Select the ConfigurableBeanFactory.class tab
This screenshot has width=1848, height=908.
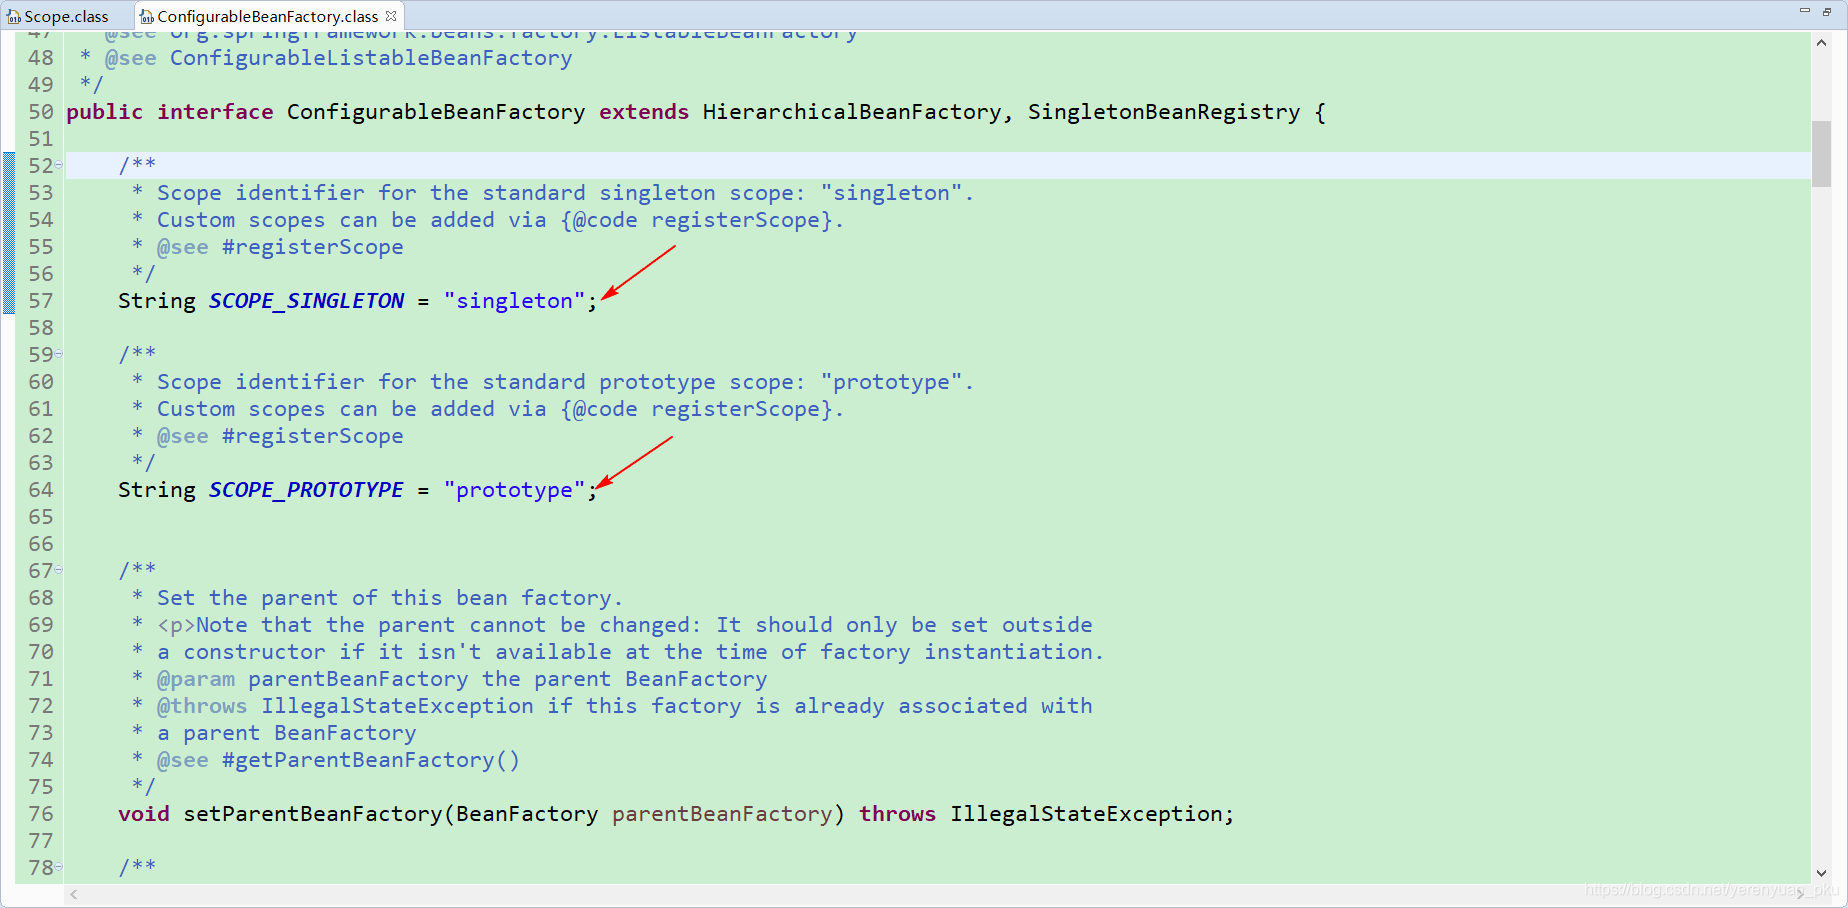pos(267,16)
